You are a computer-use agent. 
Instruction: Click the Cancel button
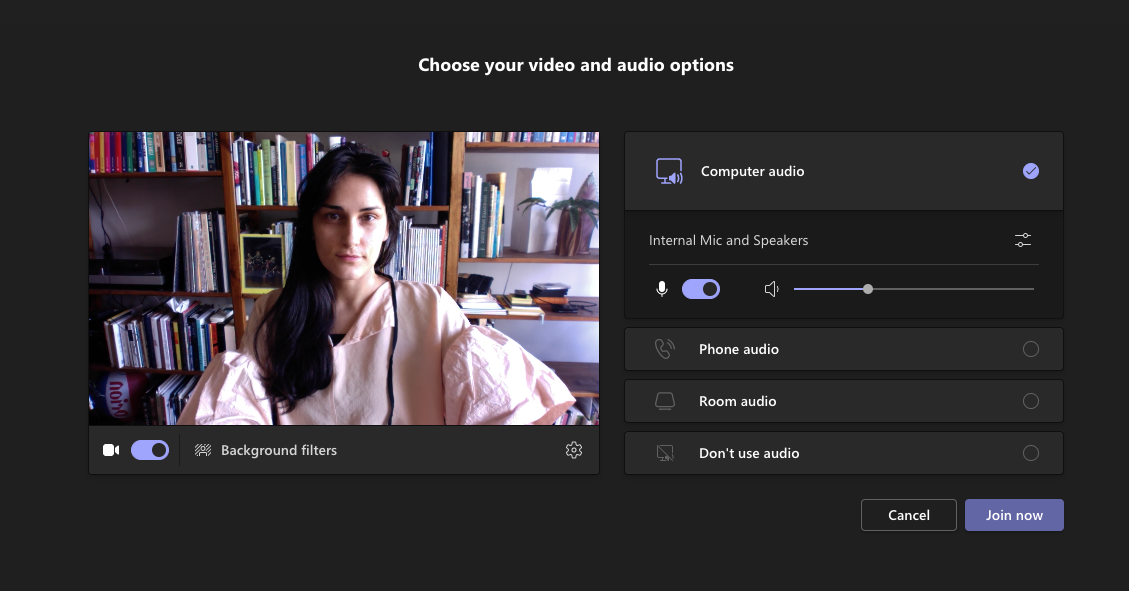coord(909,515)
